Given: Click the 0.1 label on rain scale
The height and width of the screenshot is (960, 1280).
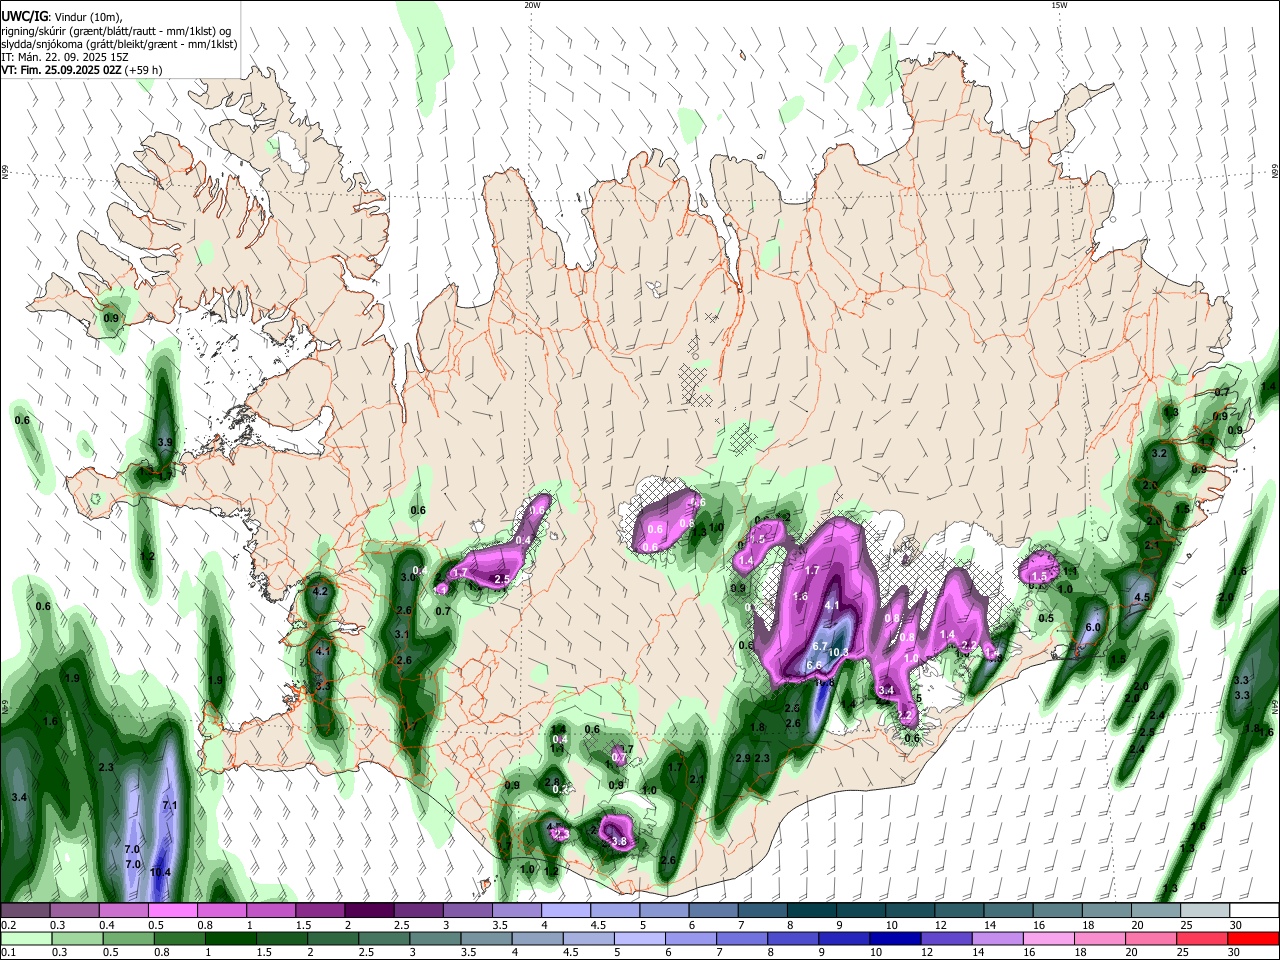Looking at the screenshot, I should (7, 952).
